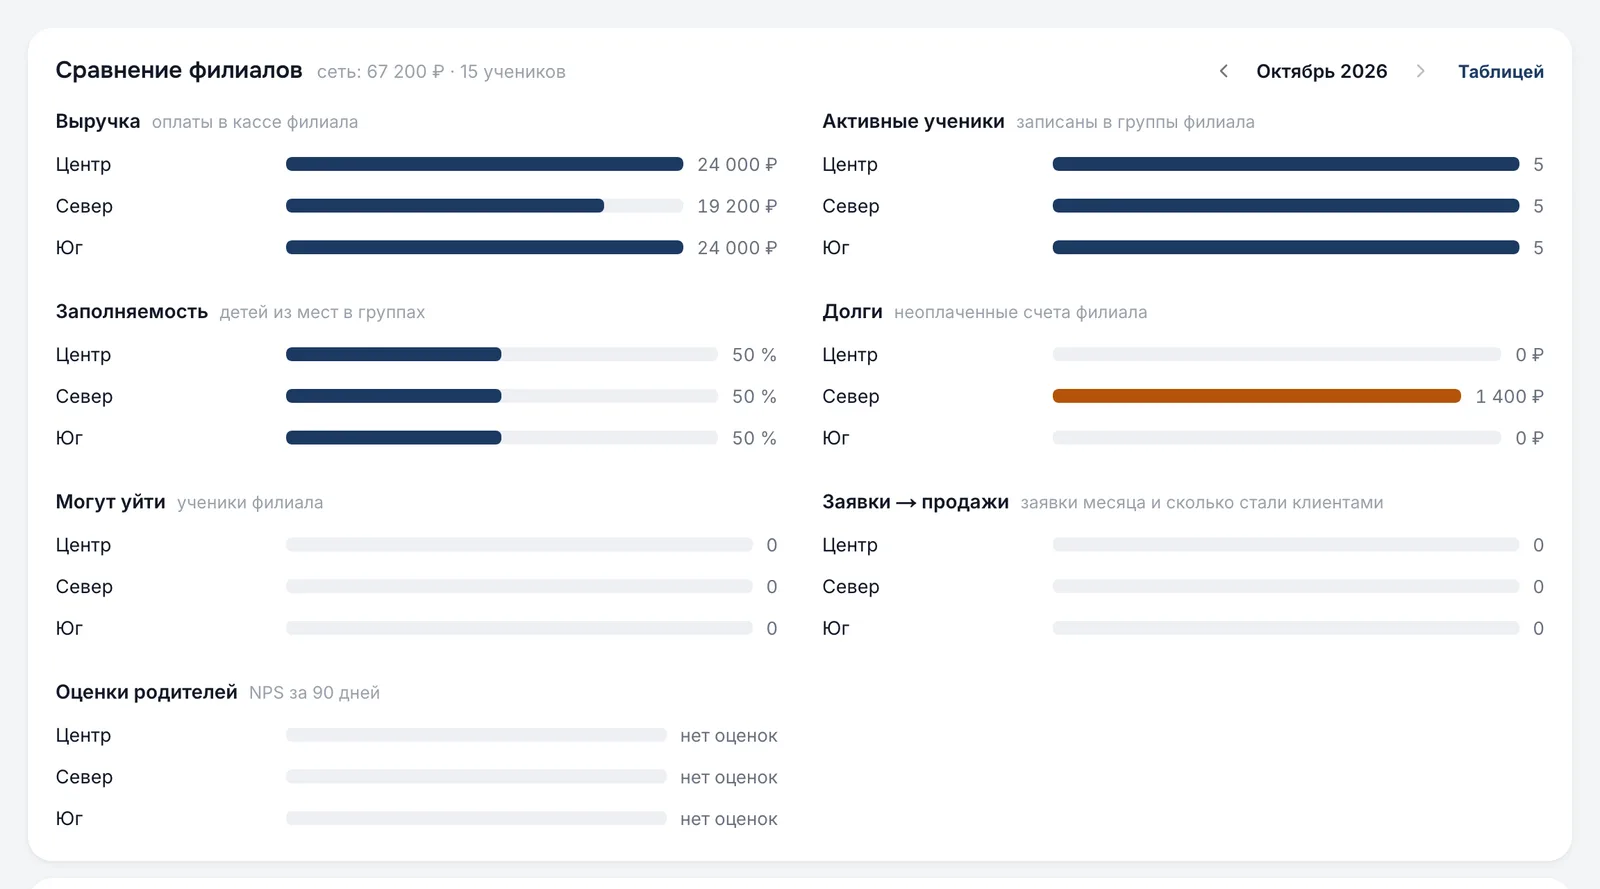This screenshot has width=1600, height=889.
Task: Click the Сравнение филиалов title
Action: [x=179, y=70]
